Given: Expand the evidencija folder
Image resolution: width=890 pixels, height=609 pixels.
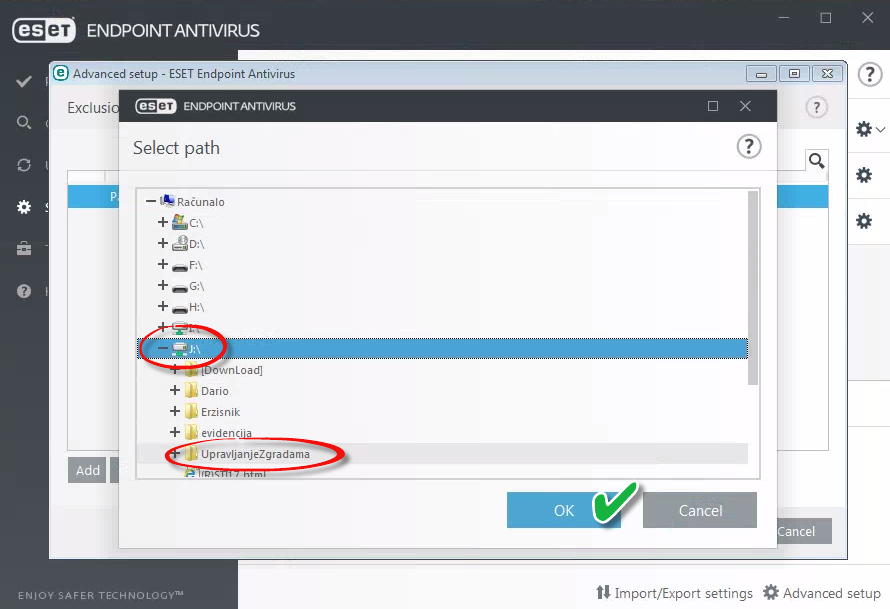Looking at the screenshot, I should tap(175, 432).
